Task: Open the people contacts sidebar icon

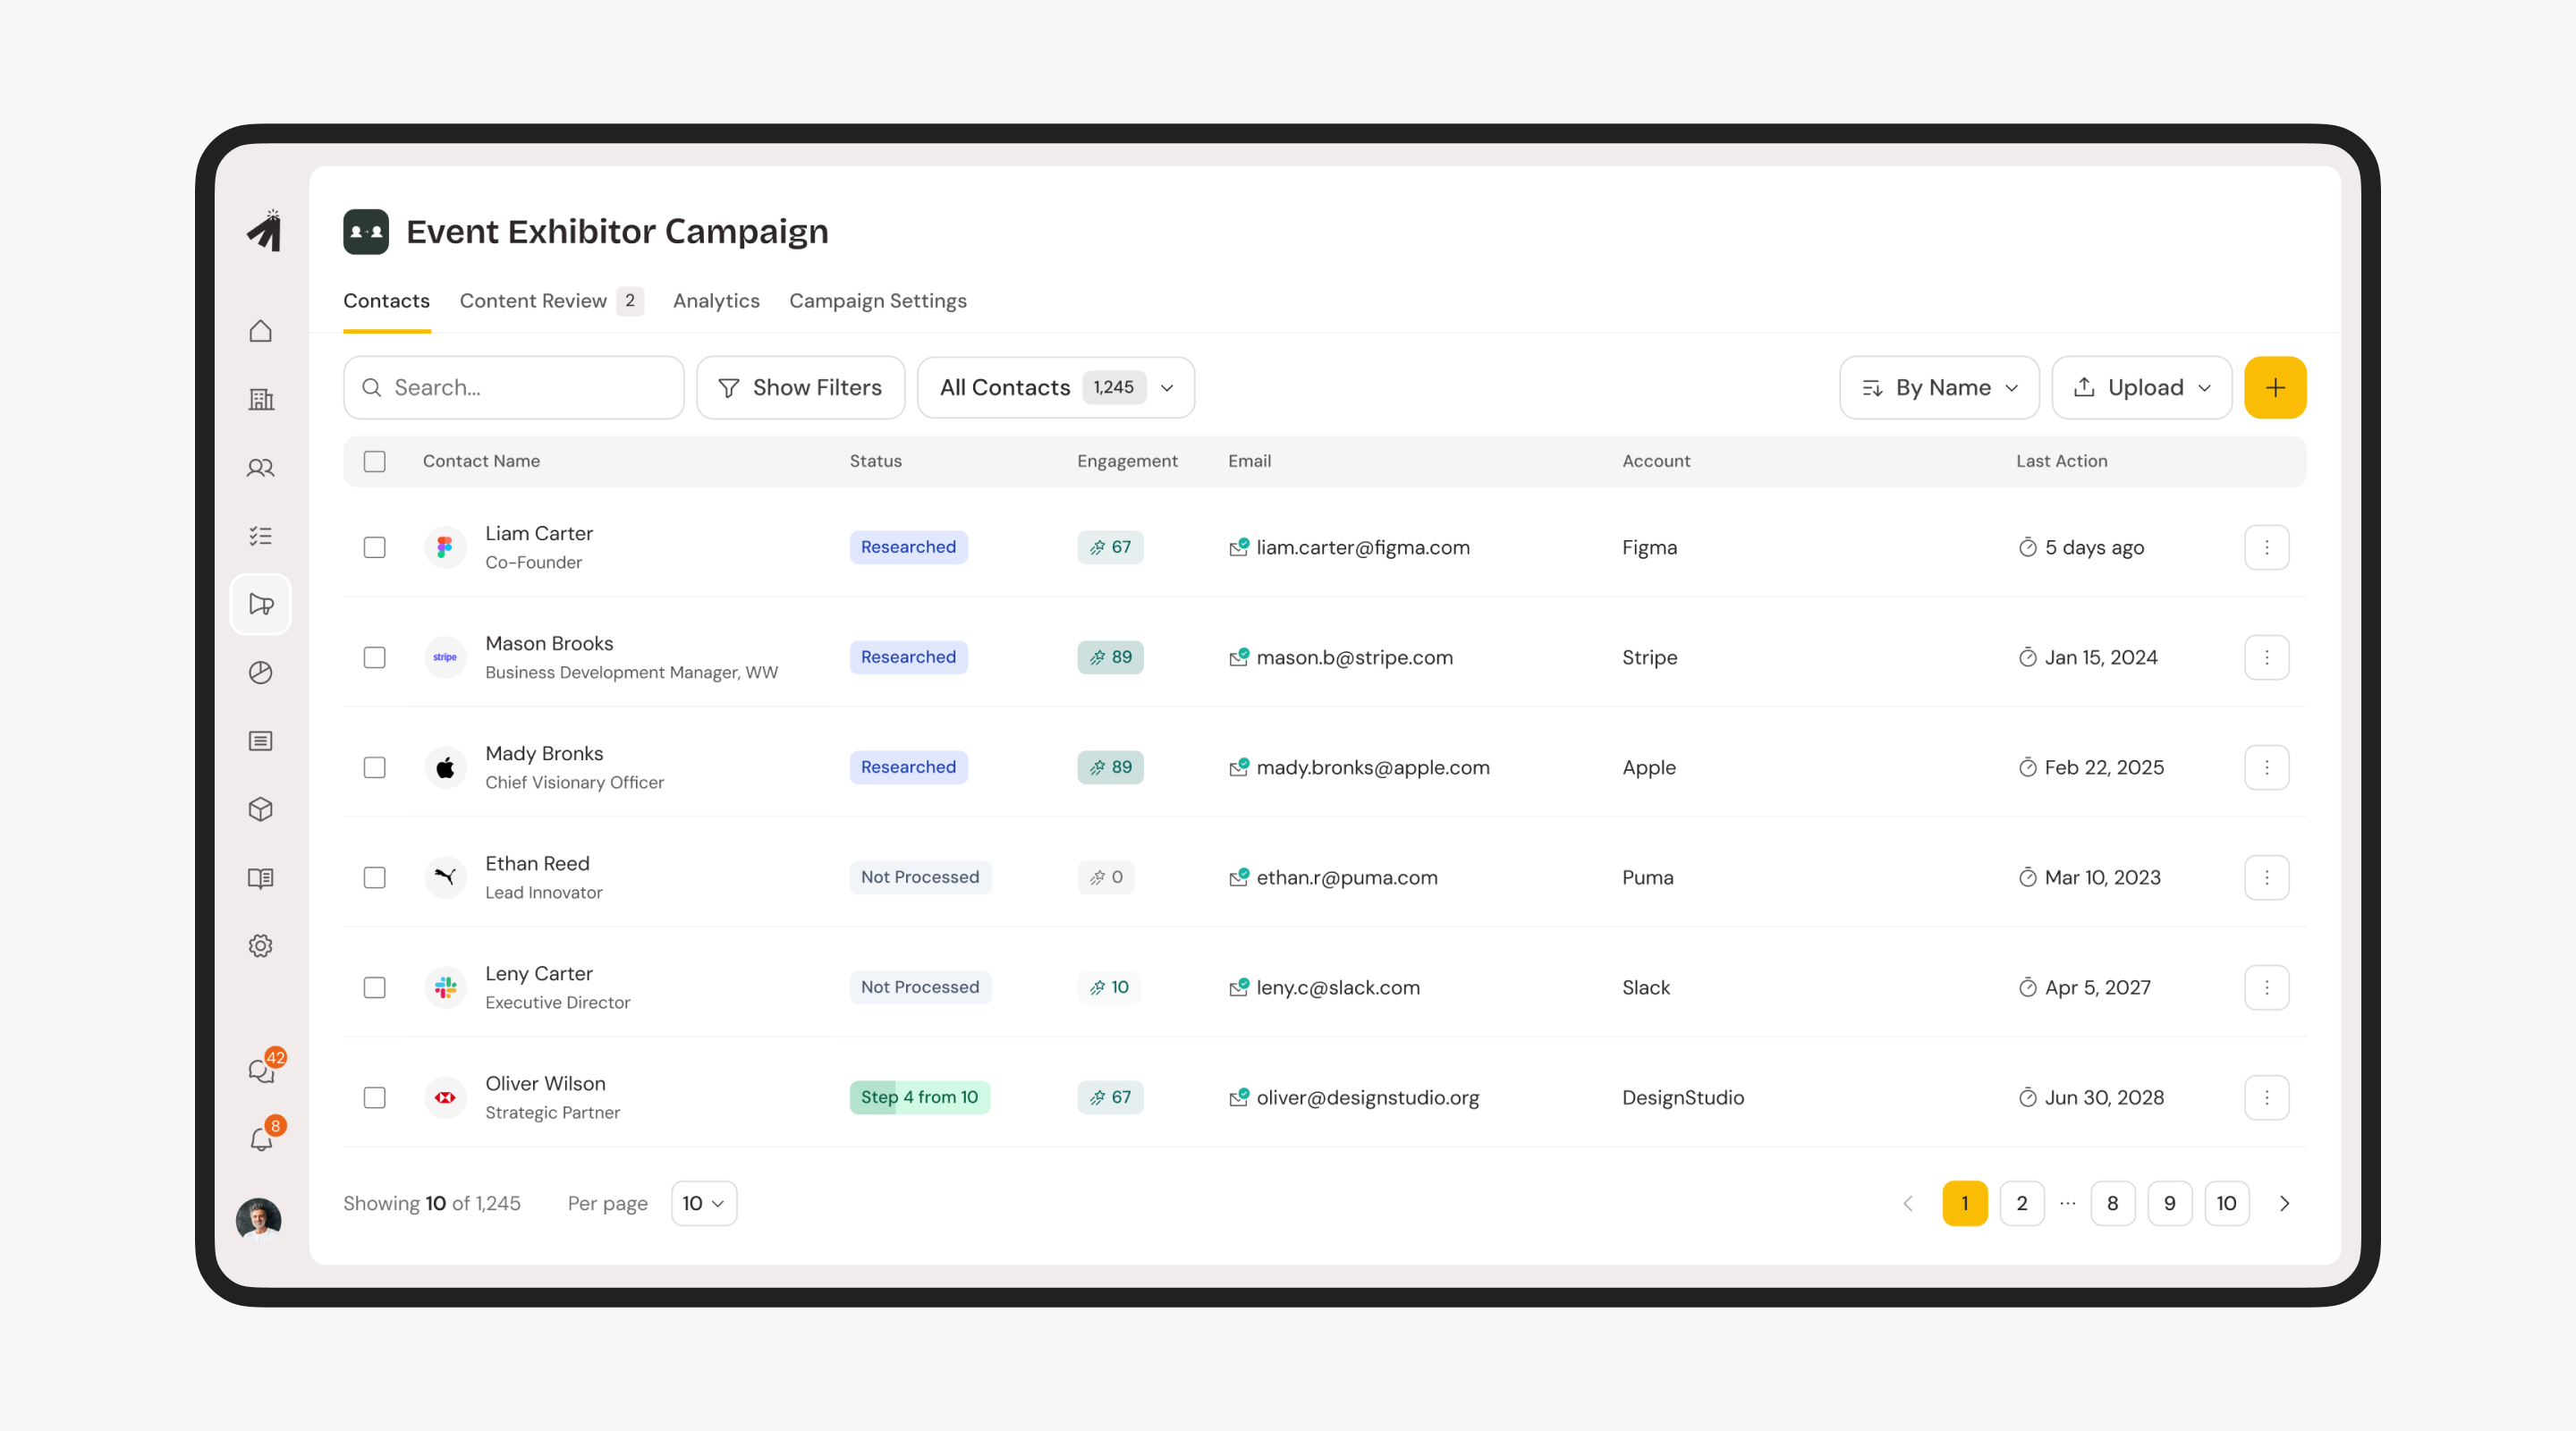Action: click(x=260, y=468)
